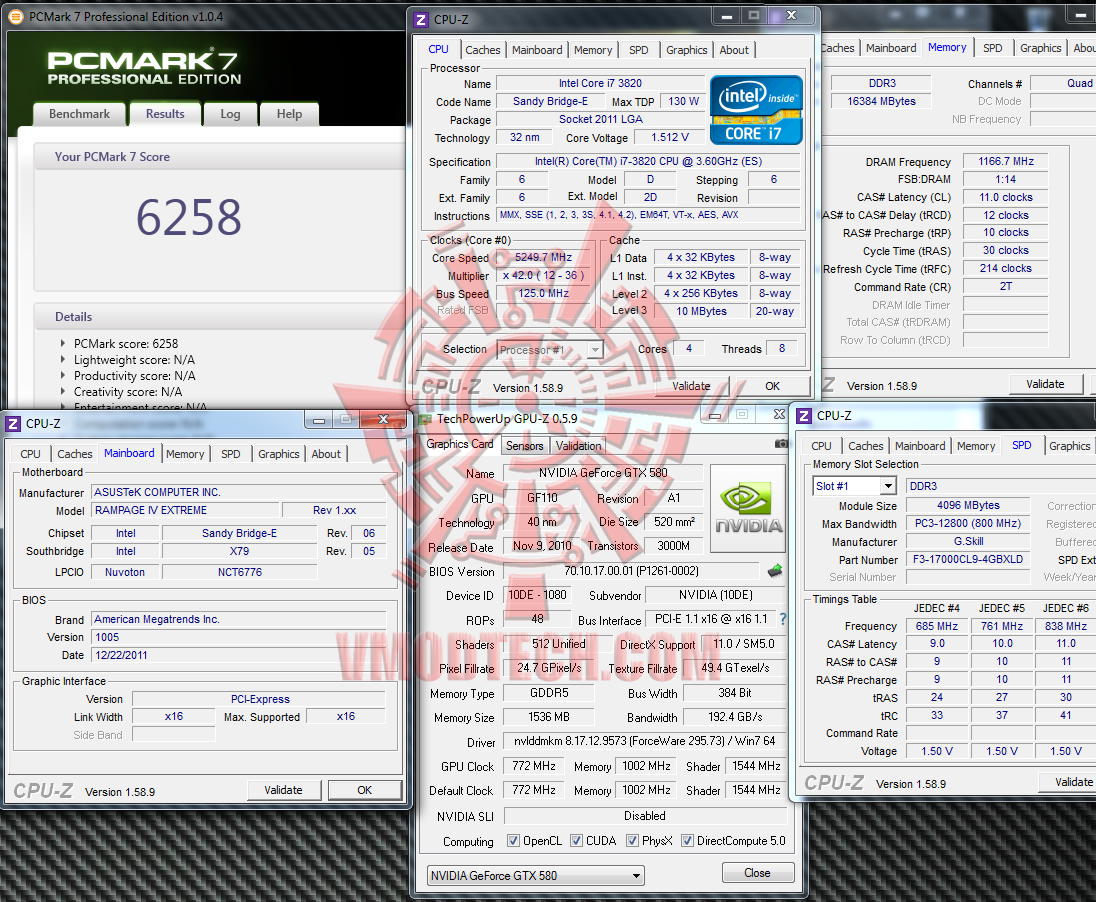Click the GPU-Z Driver version field
The image size is (1096, 902).
(x=644, y=741)
